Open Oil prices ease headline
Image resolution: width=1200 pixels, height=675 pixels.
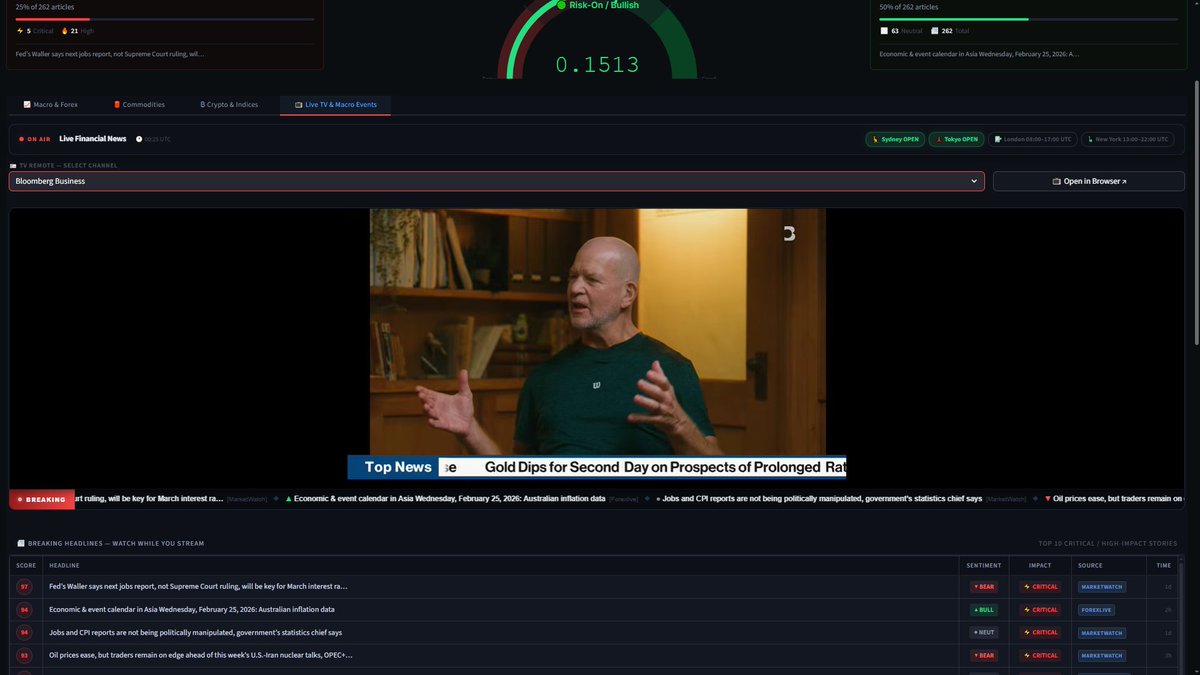[x=200, y=655]
